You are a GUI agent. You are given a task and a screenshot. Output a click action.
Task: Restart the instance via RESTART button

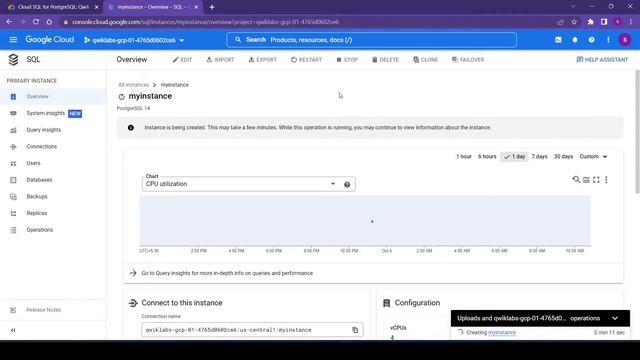(x=306, y=60)
